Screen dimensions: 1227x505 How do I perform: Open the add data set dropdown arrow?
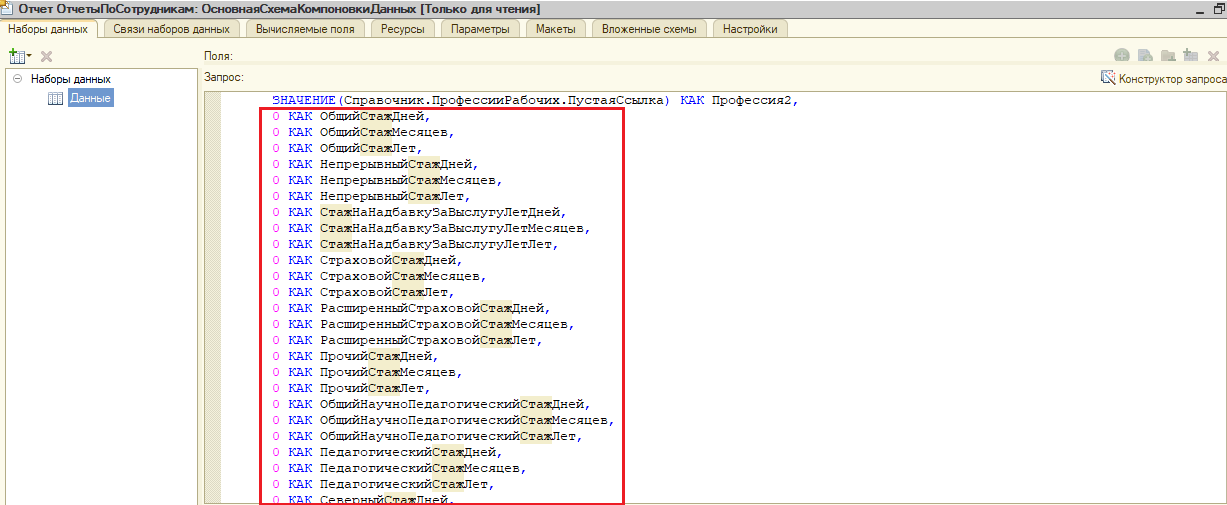coord(29,57)
